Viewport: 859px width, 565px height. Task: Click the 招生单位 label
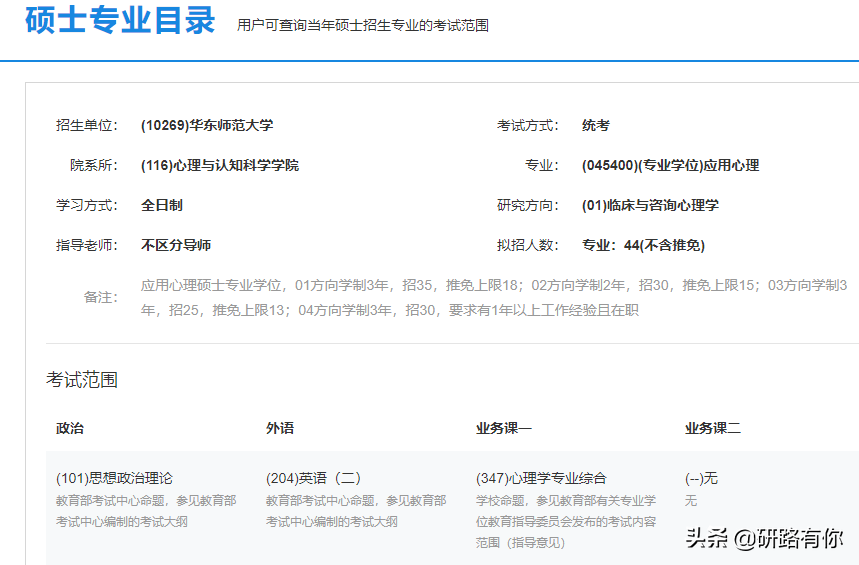click(87, 125)
